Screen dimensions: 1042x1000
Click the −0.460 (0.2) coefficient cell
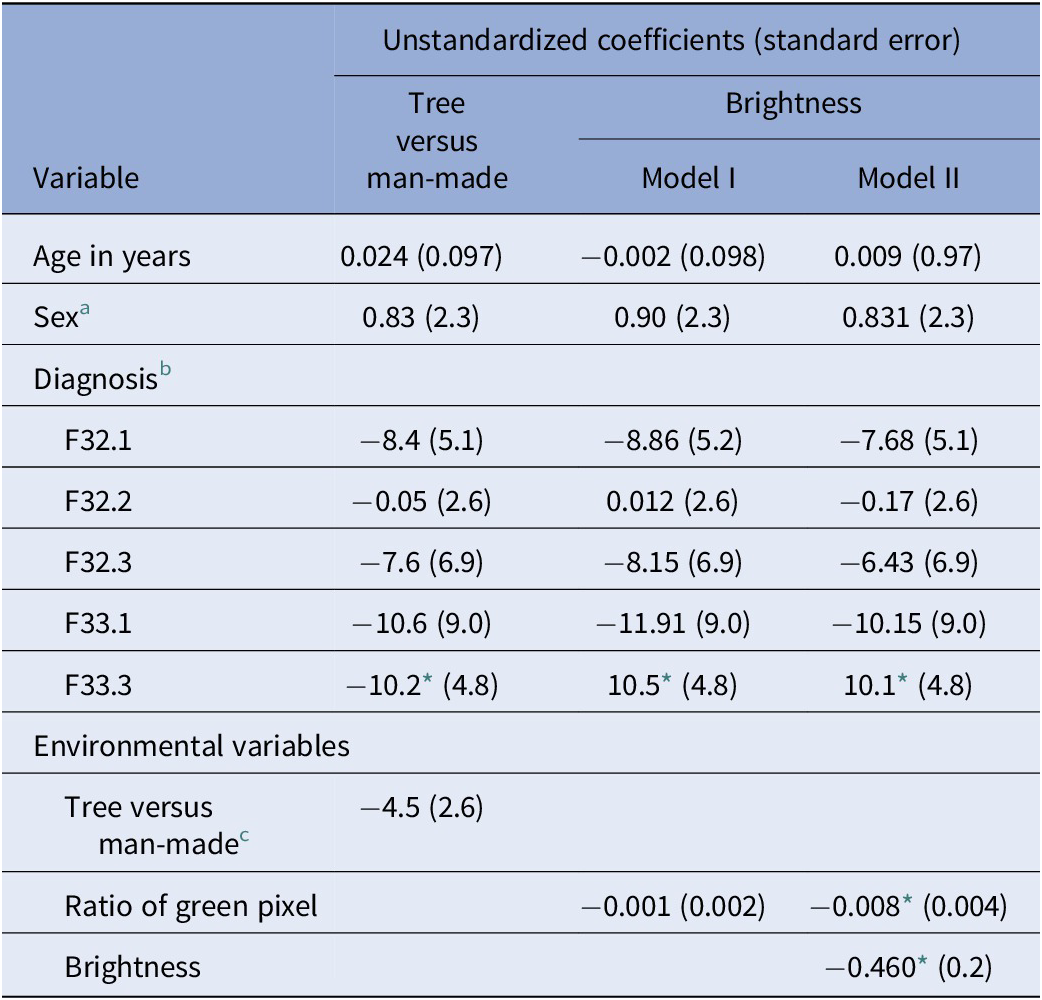907,967
